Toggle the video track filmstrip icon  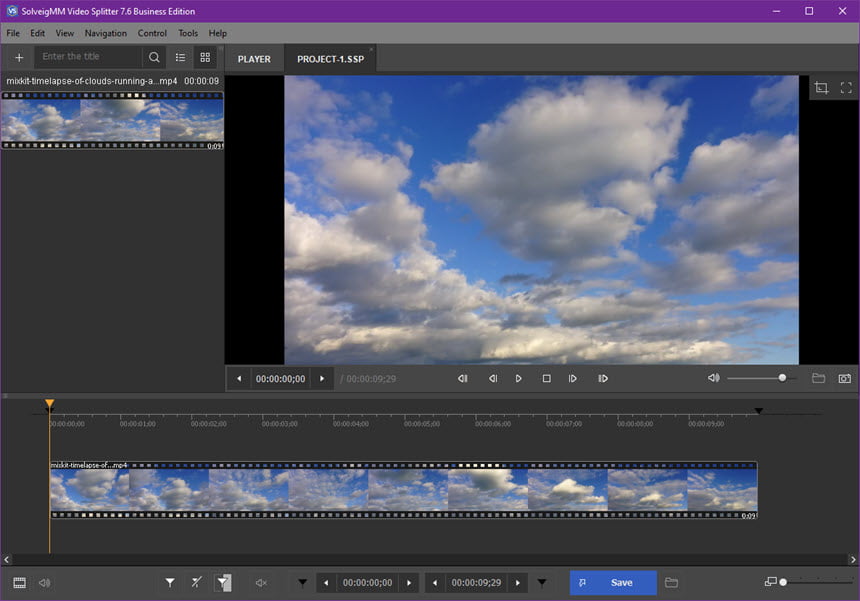[x=19, y=583]
